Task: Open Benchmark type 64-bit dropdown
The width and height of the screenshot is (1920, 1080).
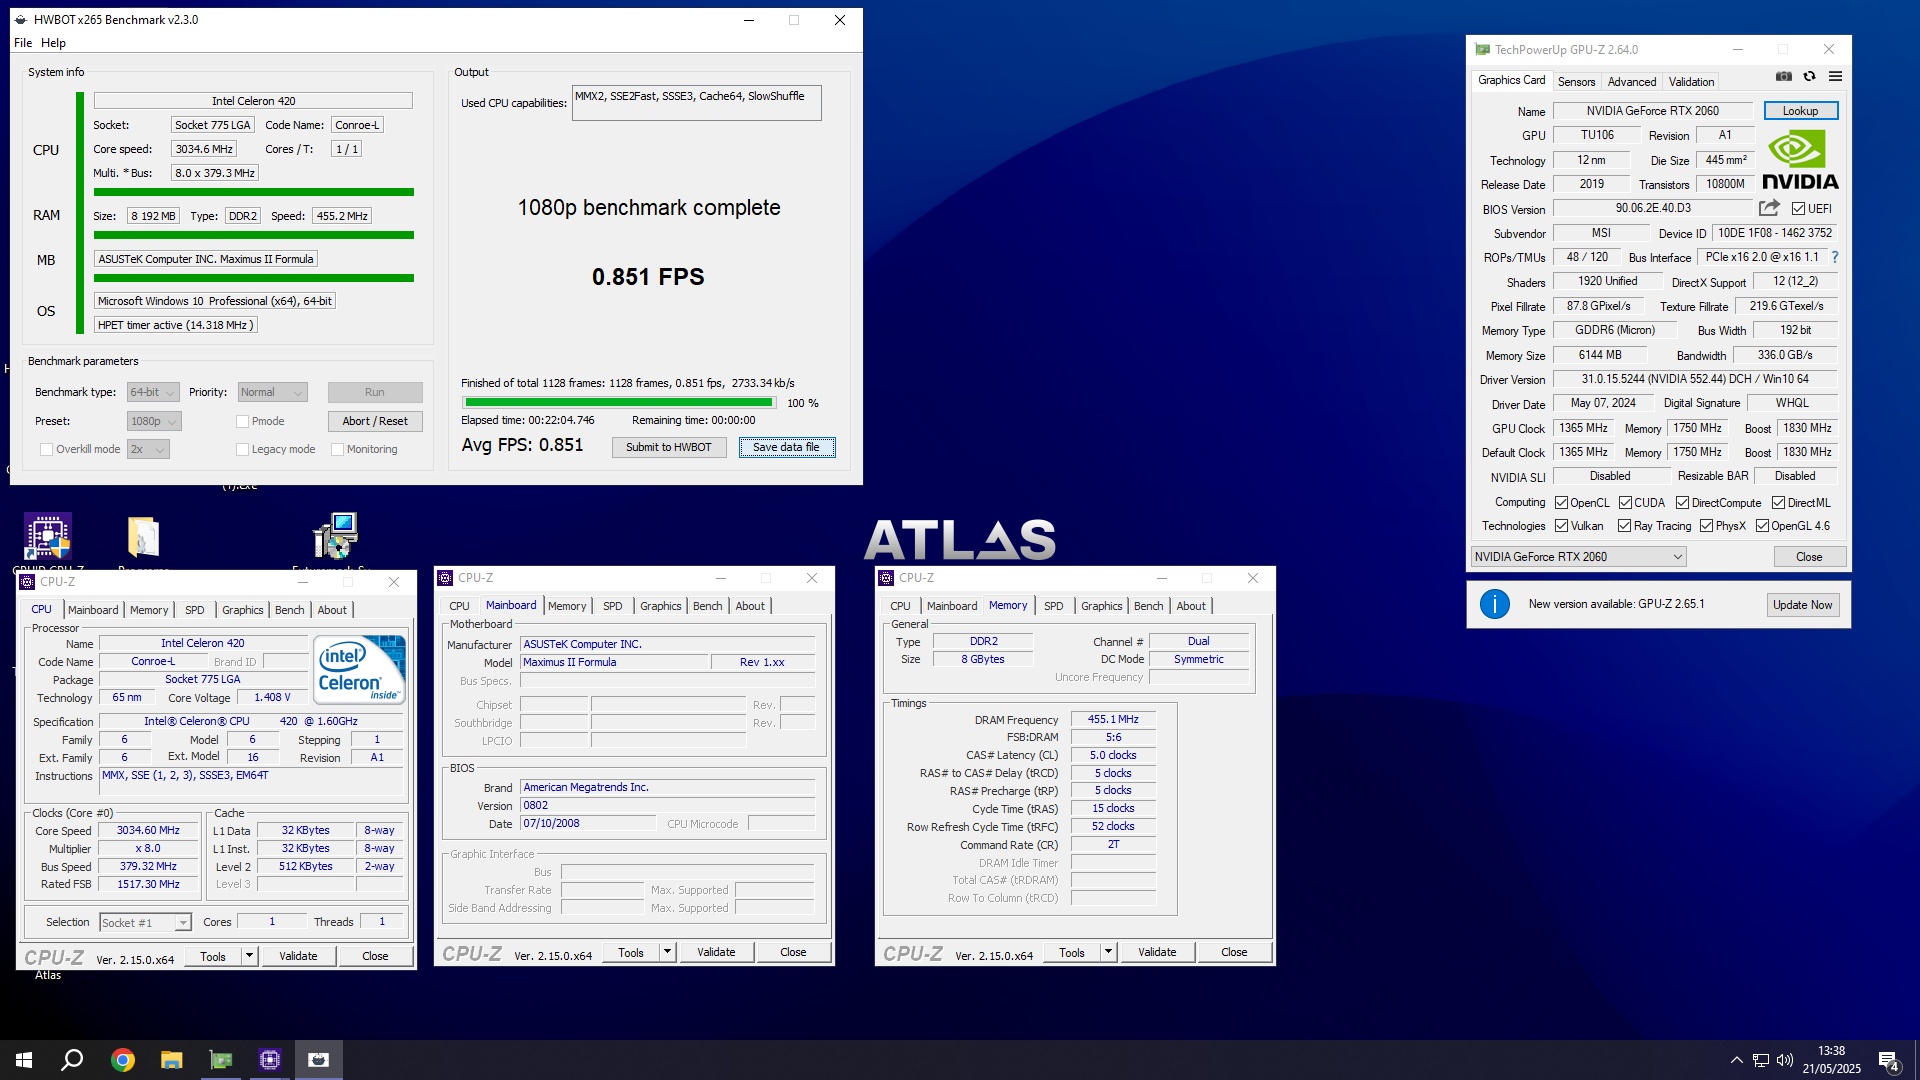Action: click(153, 392)
